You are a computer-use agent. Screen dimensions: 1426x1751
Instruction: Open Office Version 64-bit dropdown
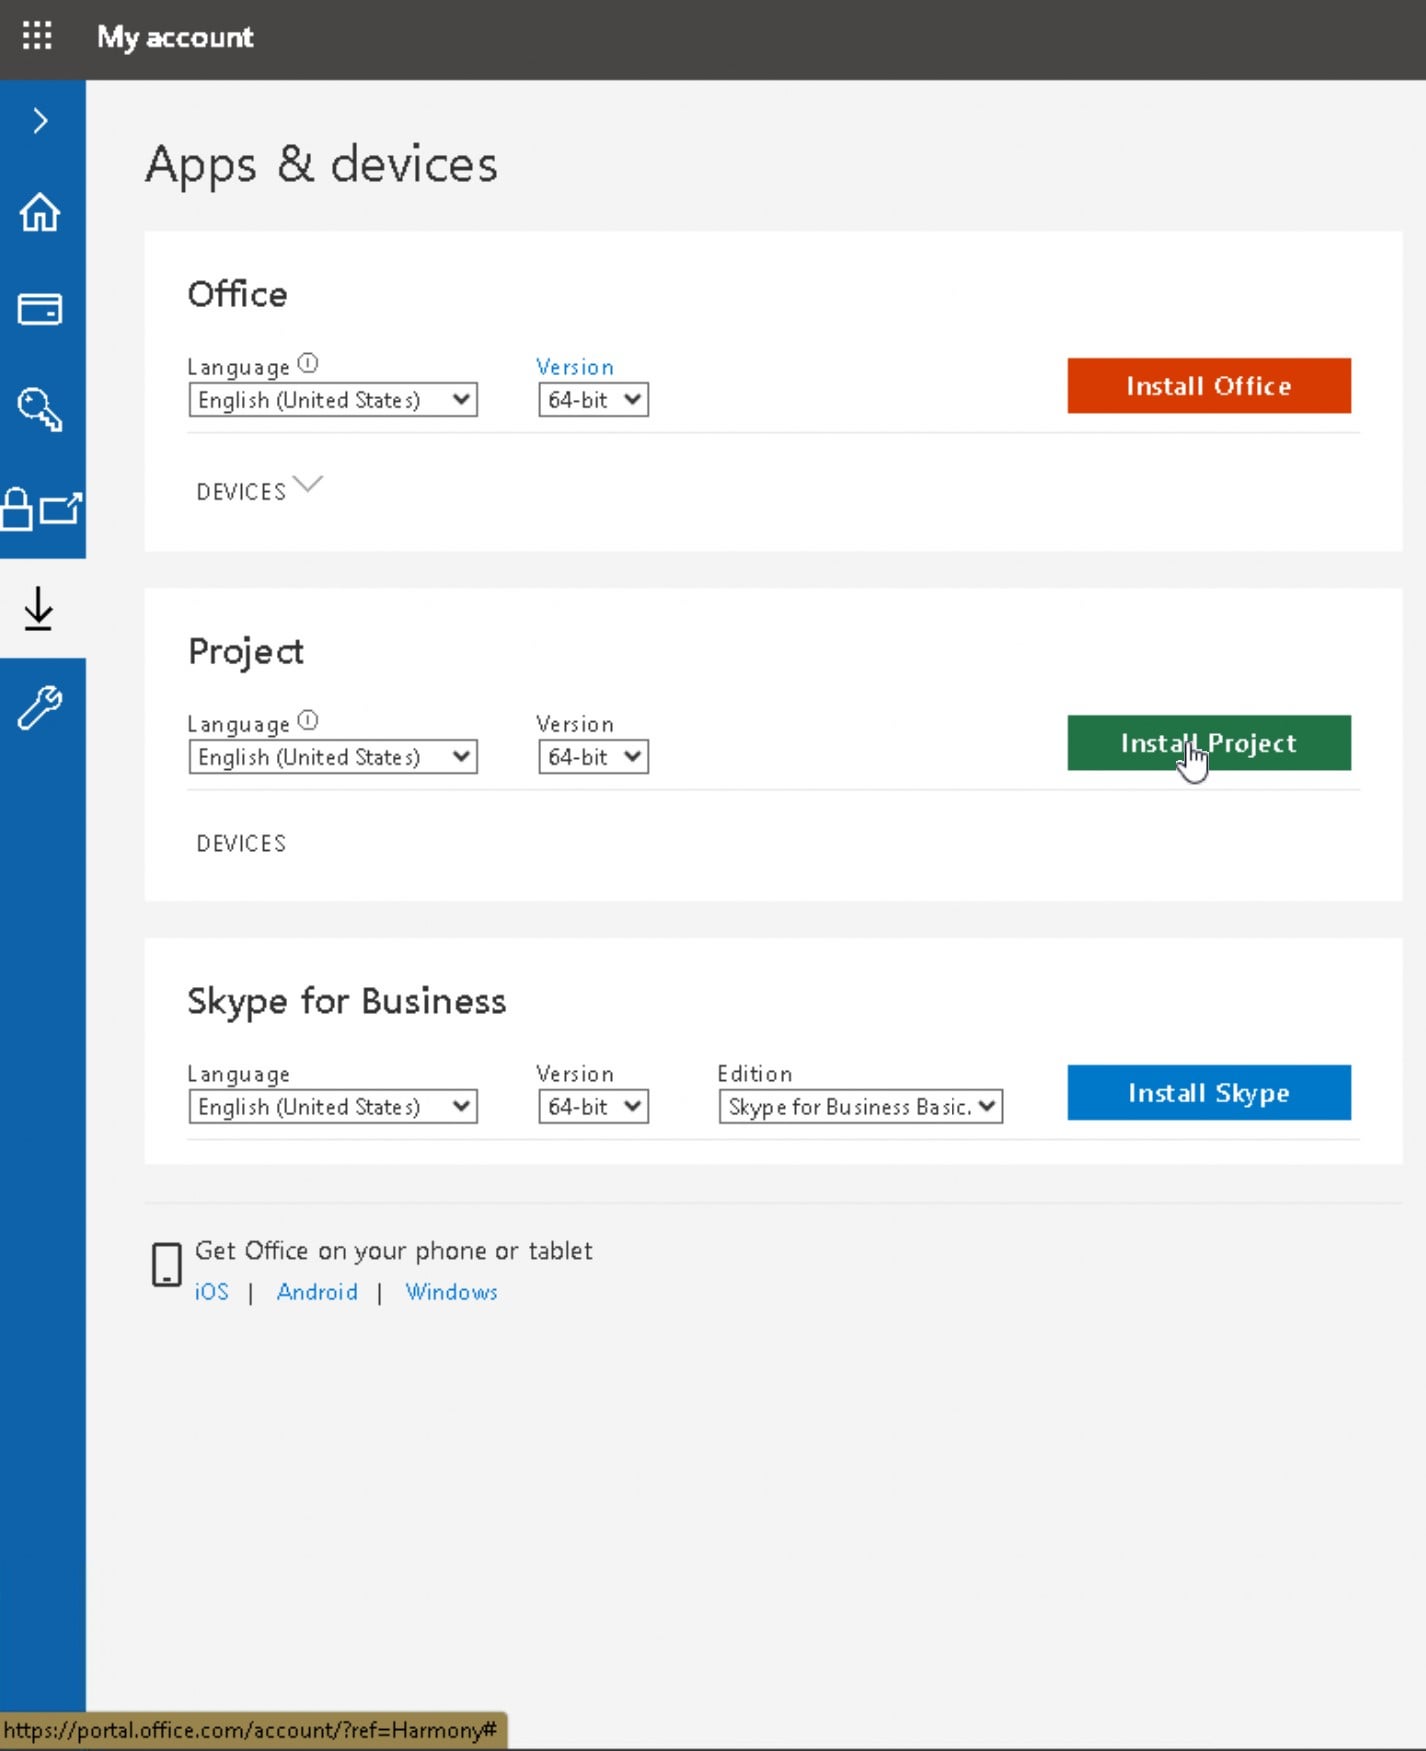(x=594, y=400)
